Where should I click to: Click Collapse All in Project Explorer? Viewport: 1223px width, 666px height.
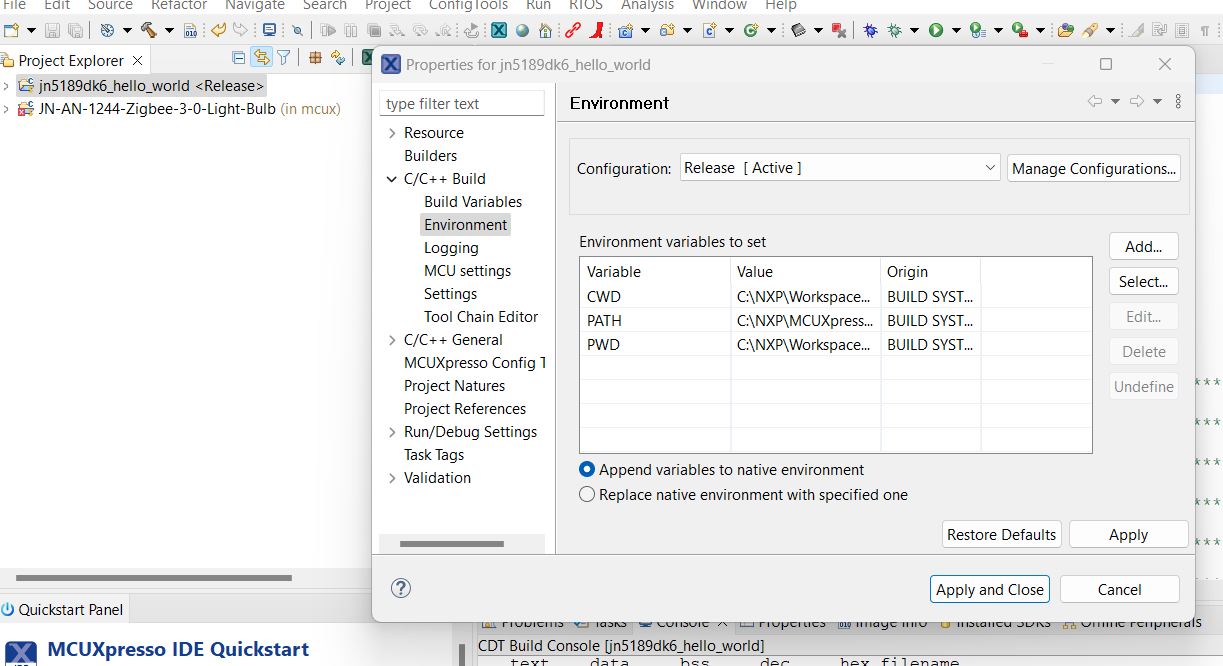pos(238,59)
